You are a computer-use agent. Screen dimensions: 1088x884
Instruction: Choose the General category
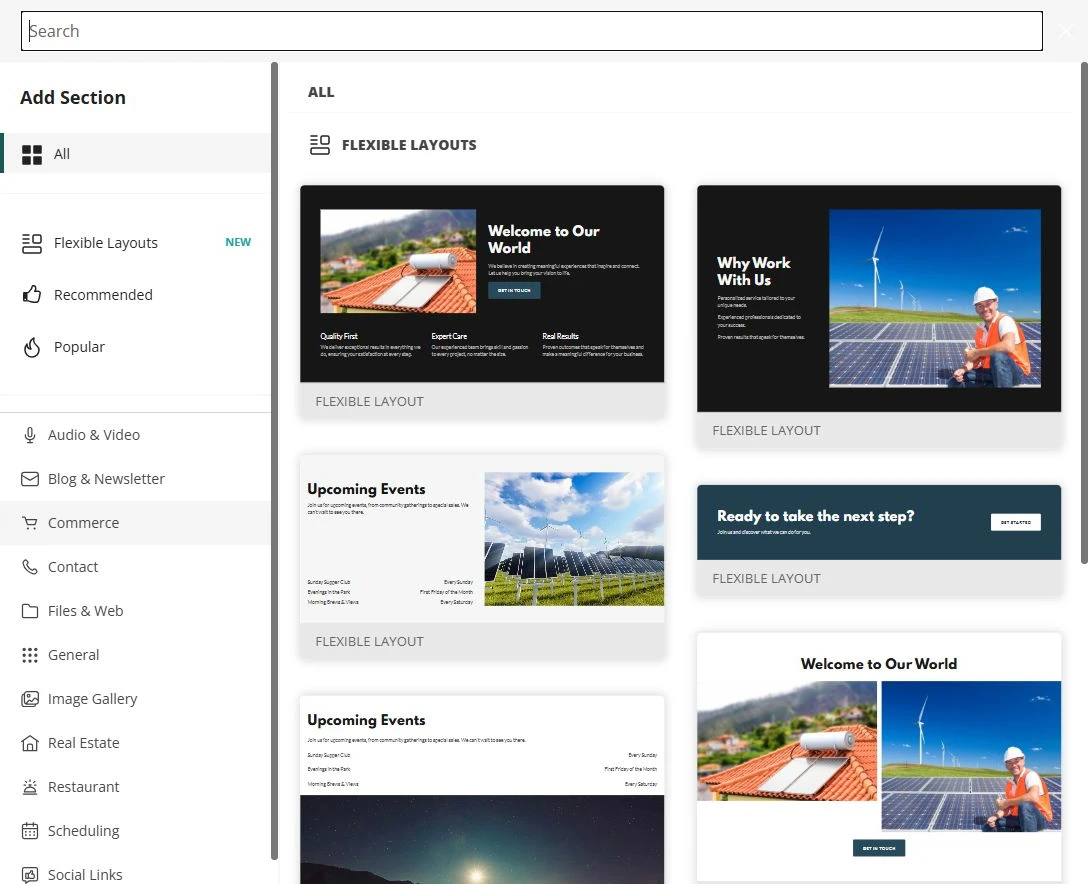pos(136,655)
